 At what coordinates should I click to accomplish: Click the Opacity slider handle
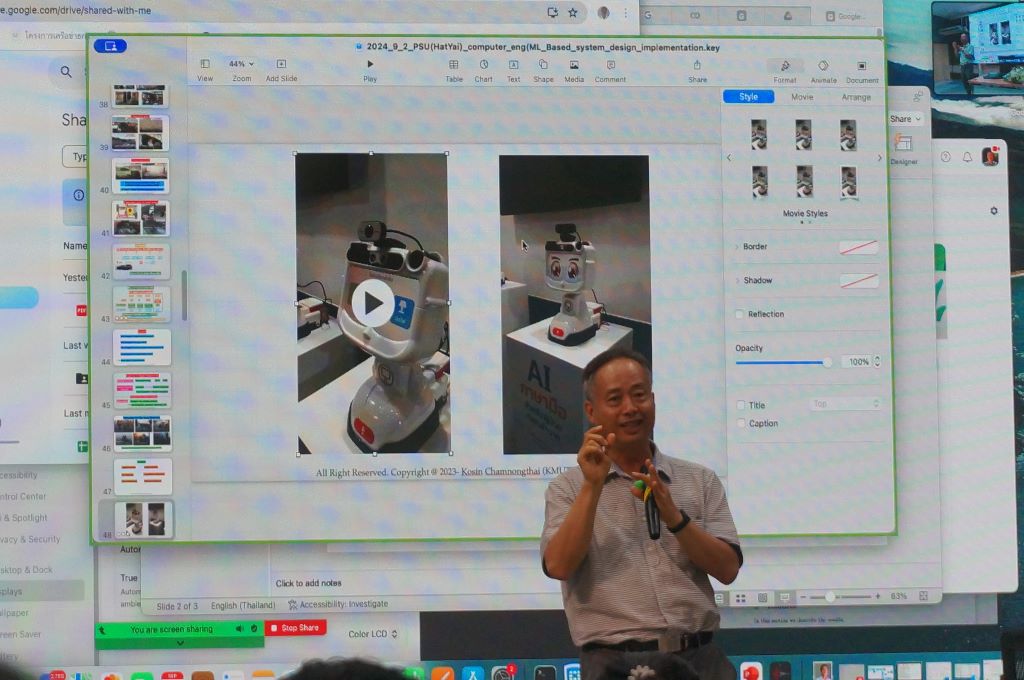[827, 362]
